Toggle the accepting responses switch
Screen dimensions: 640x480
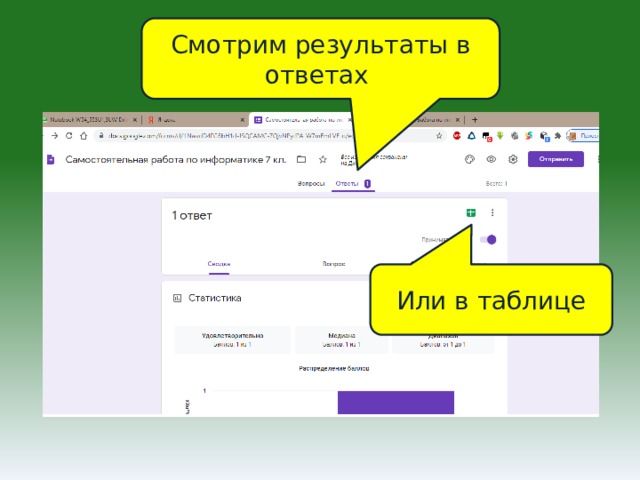tap(488, 240)
